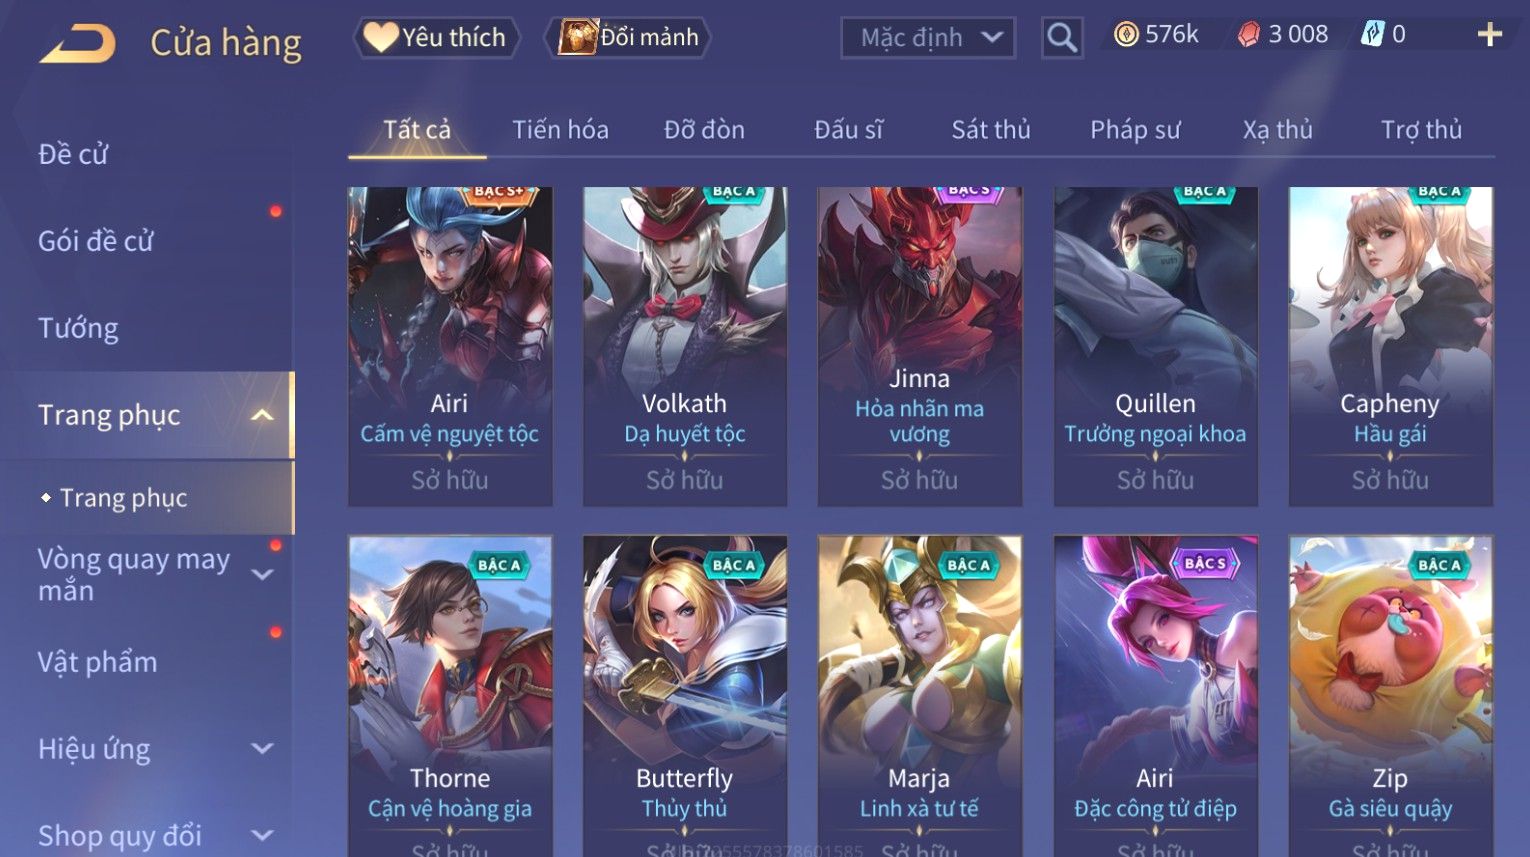Viewport: 1530px width, 857px height.
Task: Expand the Shop quy đổi section
Action: coord(262,835)
